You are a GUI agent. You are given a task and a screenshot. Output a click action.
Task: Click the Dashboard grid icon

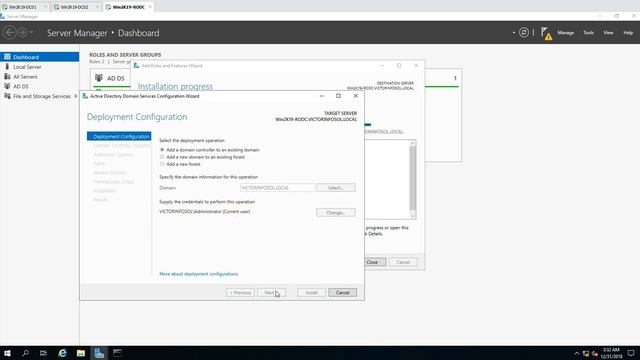click(x=7, y=57)
